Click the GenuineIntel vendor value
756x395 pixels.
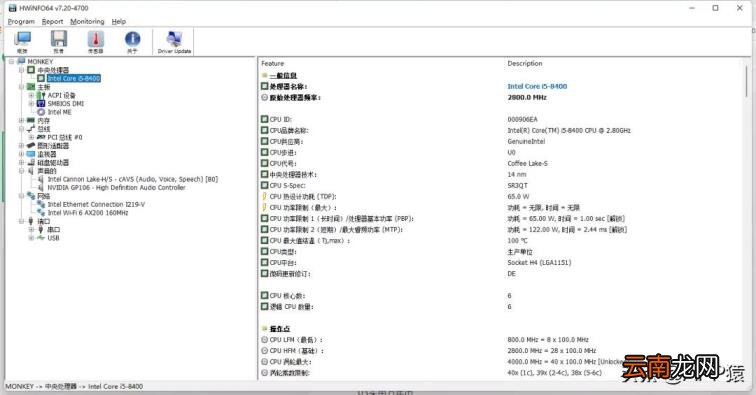pyautogui.click(x=526, y=141)
